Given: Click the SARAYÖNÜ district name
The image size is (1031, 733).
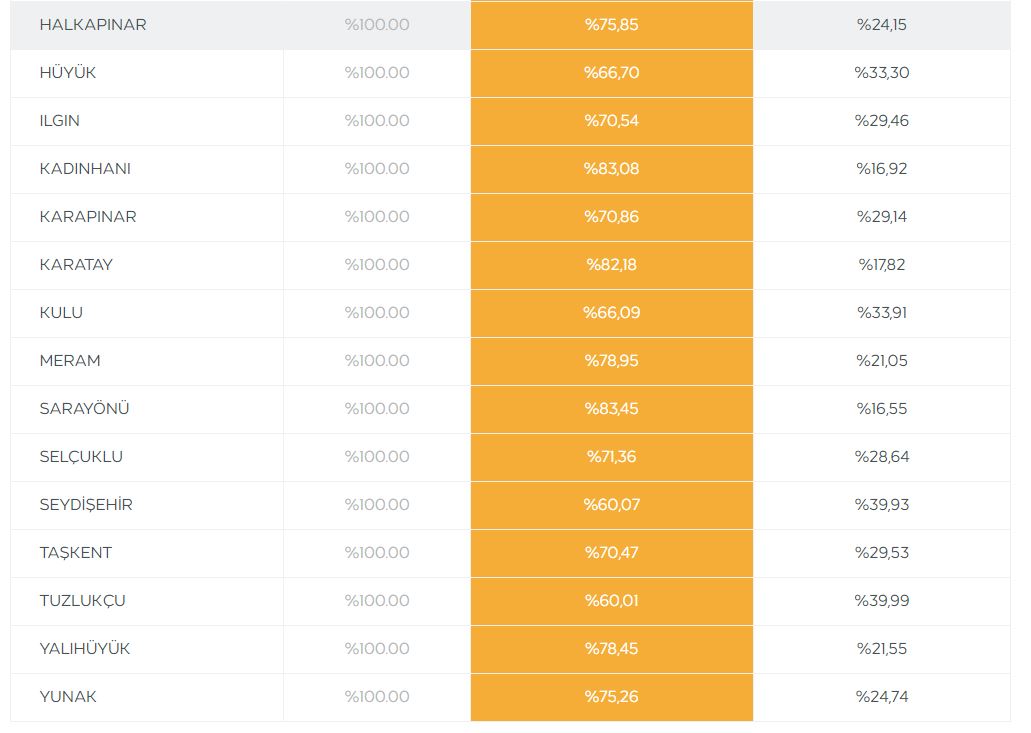Looking at the screenshot, I should pos(85,409).
